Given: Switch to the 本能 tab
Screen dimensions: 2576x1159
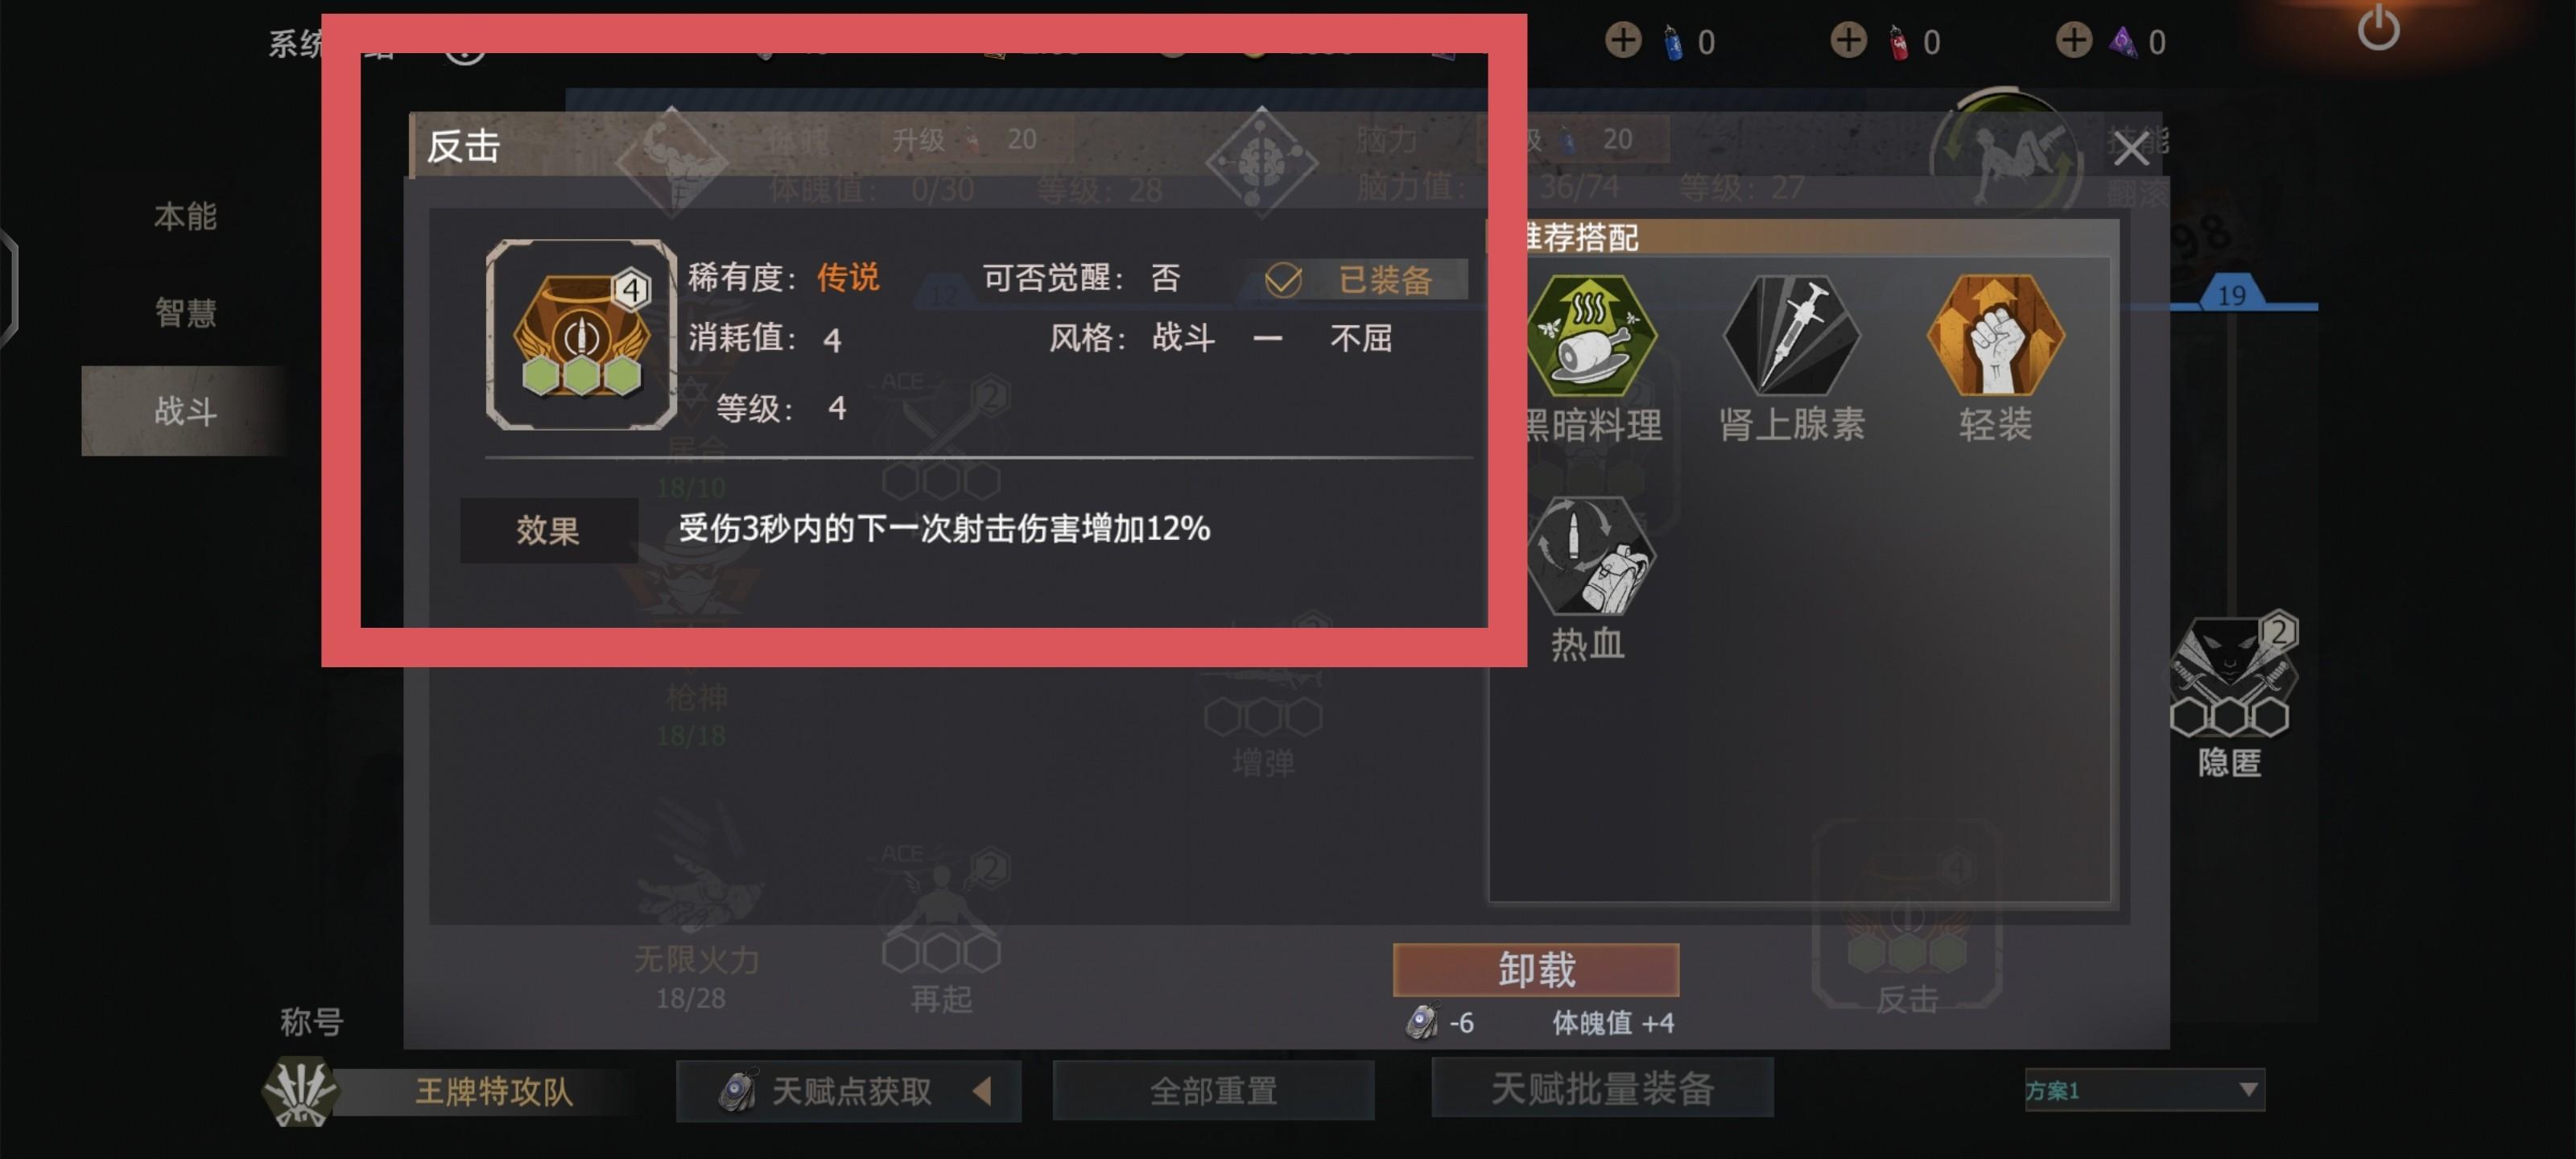Looking at the screenshot, I should pyautogui.click(x=185, y=216).
